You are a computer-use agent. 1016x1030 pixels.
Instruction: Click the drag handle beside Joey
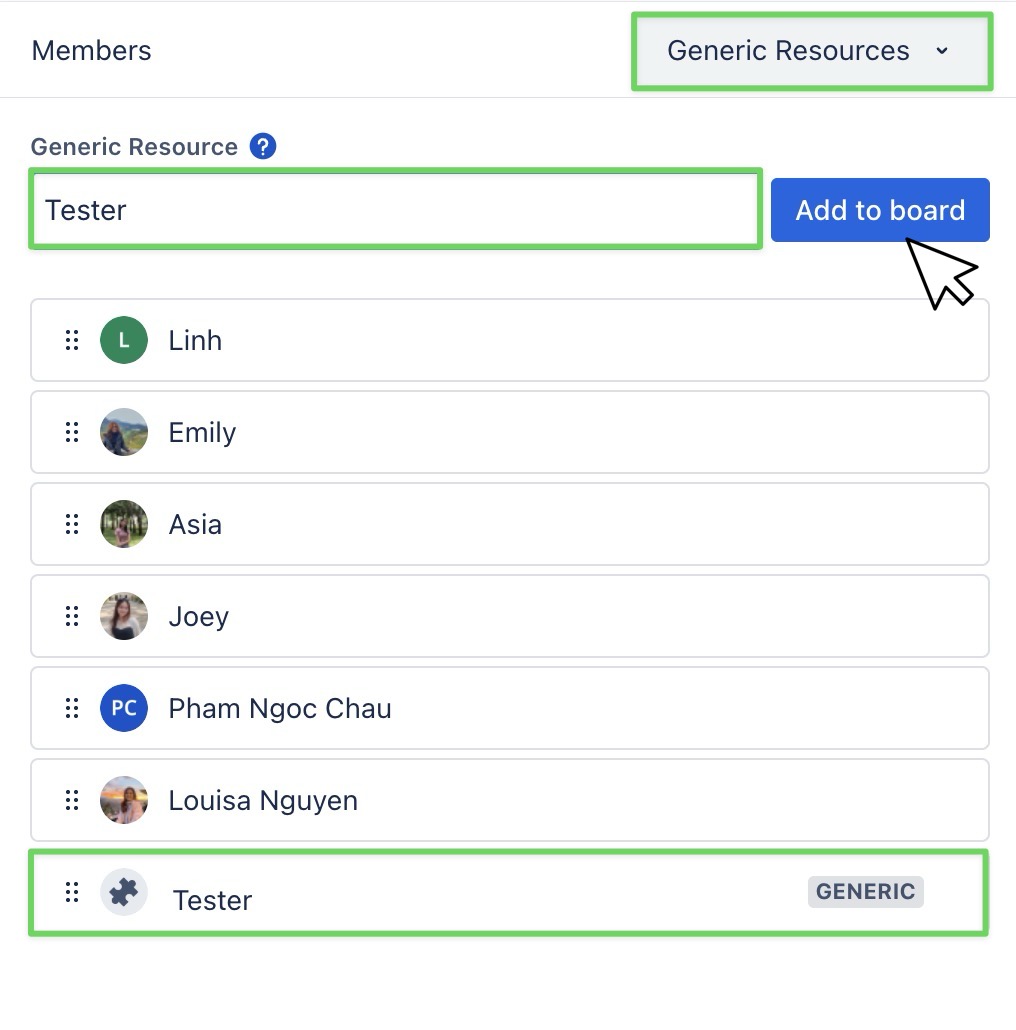pos(72,616)
